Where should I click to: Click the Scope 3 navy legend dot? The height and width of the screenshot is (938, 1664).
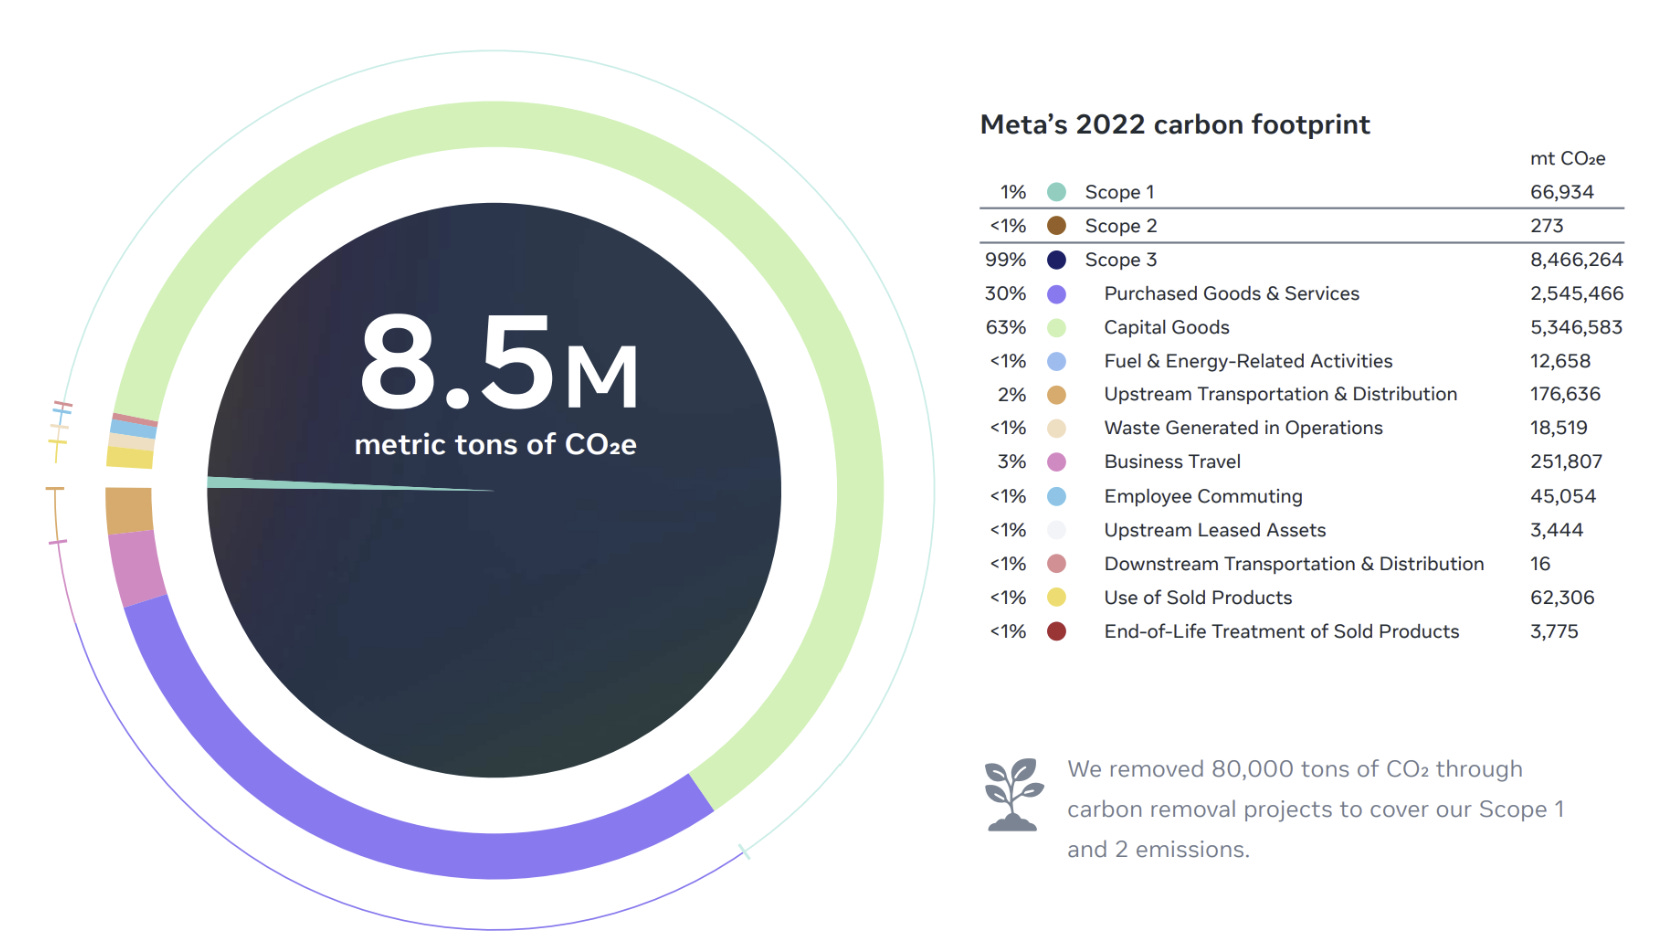pos(1056,260)
